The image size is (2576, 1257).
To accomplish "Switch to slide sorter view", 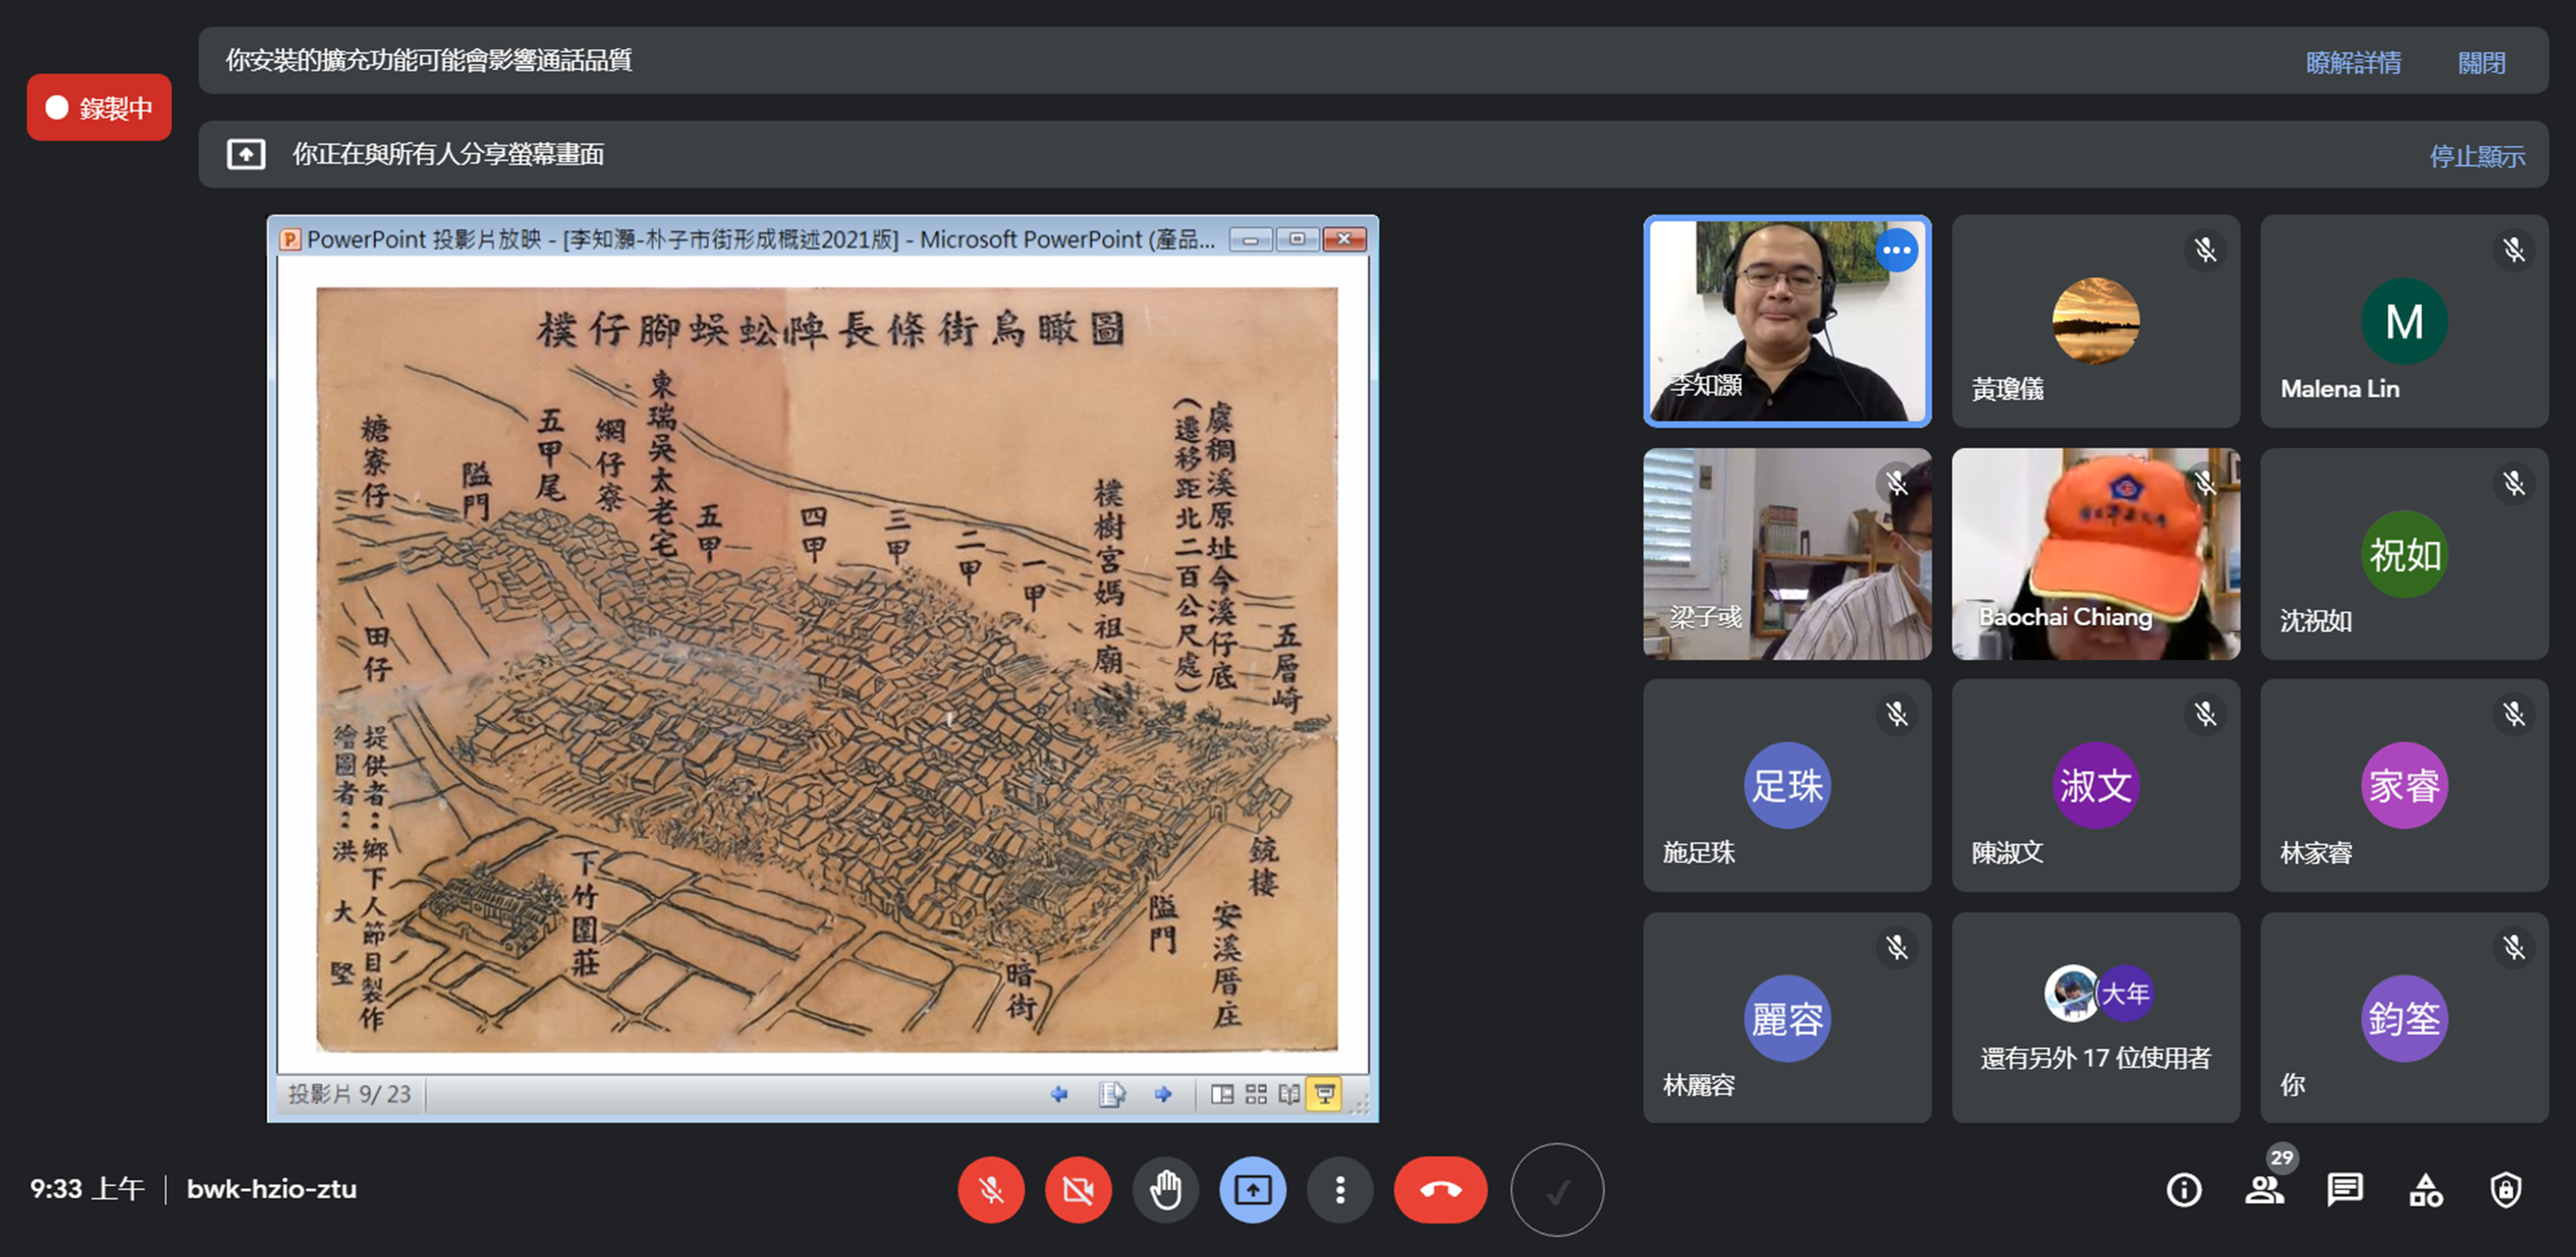I will (x=1256, y=1094).
